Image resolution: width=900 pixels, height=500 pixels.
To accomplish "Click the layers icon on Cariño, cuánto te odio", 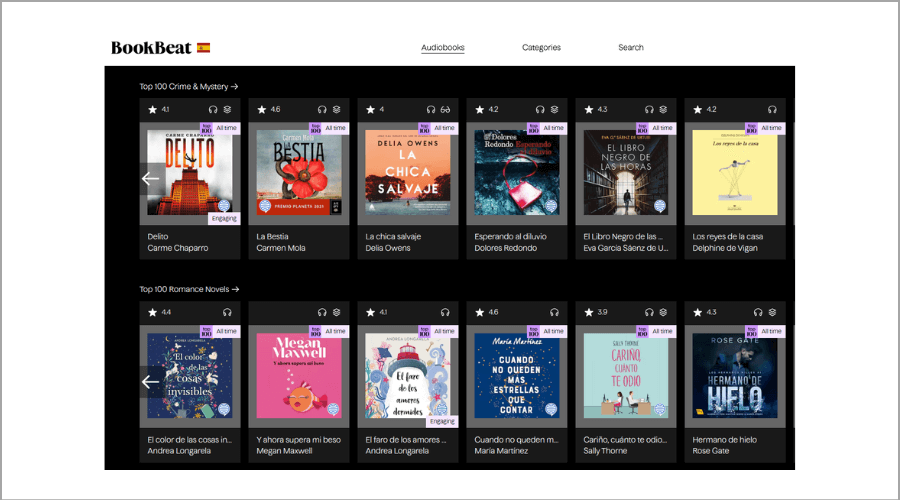I will coord(664,312).
